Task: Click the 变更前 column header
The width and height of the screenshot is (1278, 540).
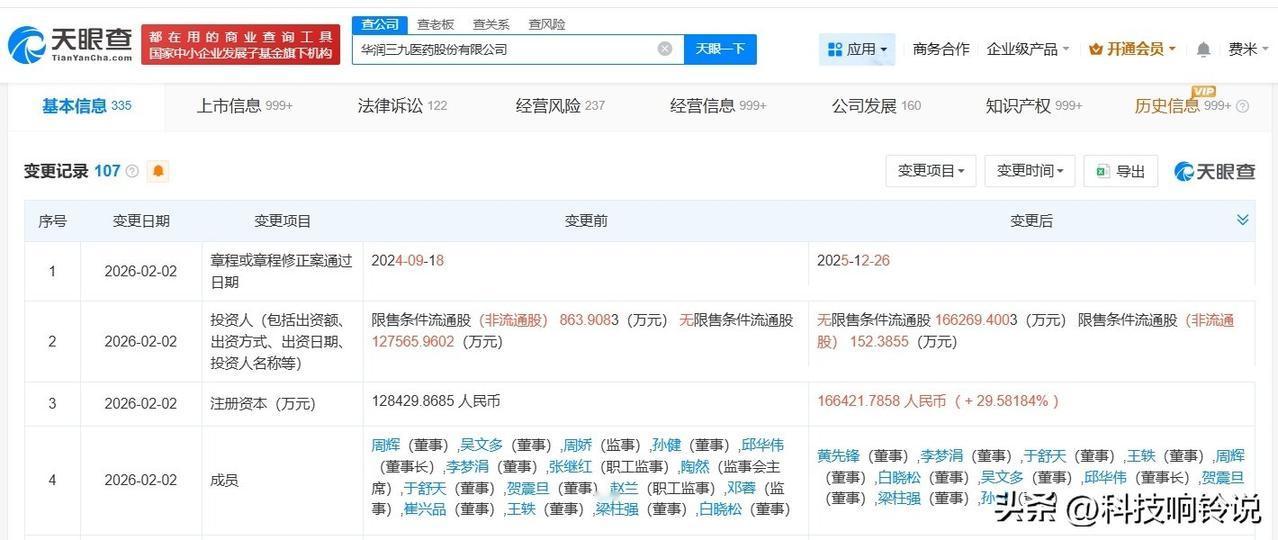Action: (x=586, y=221)
